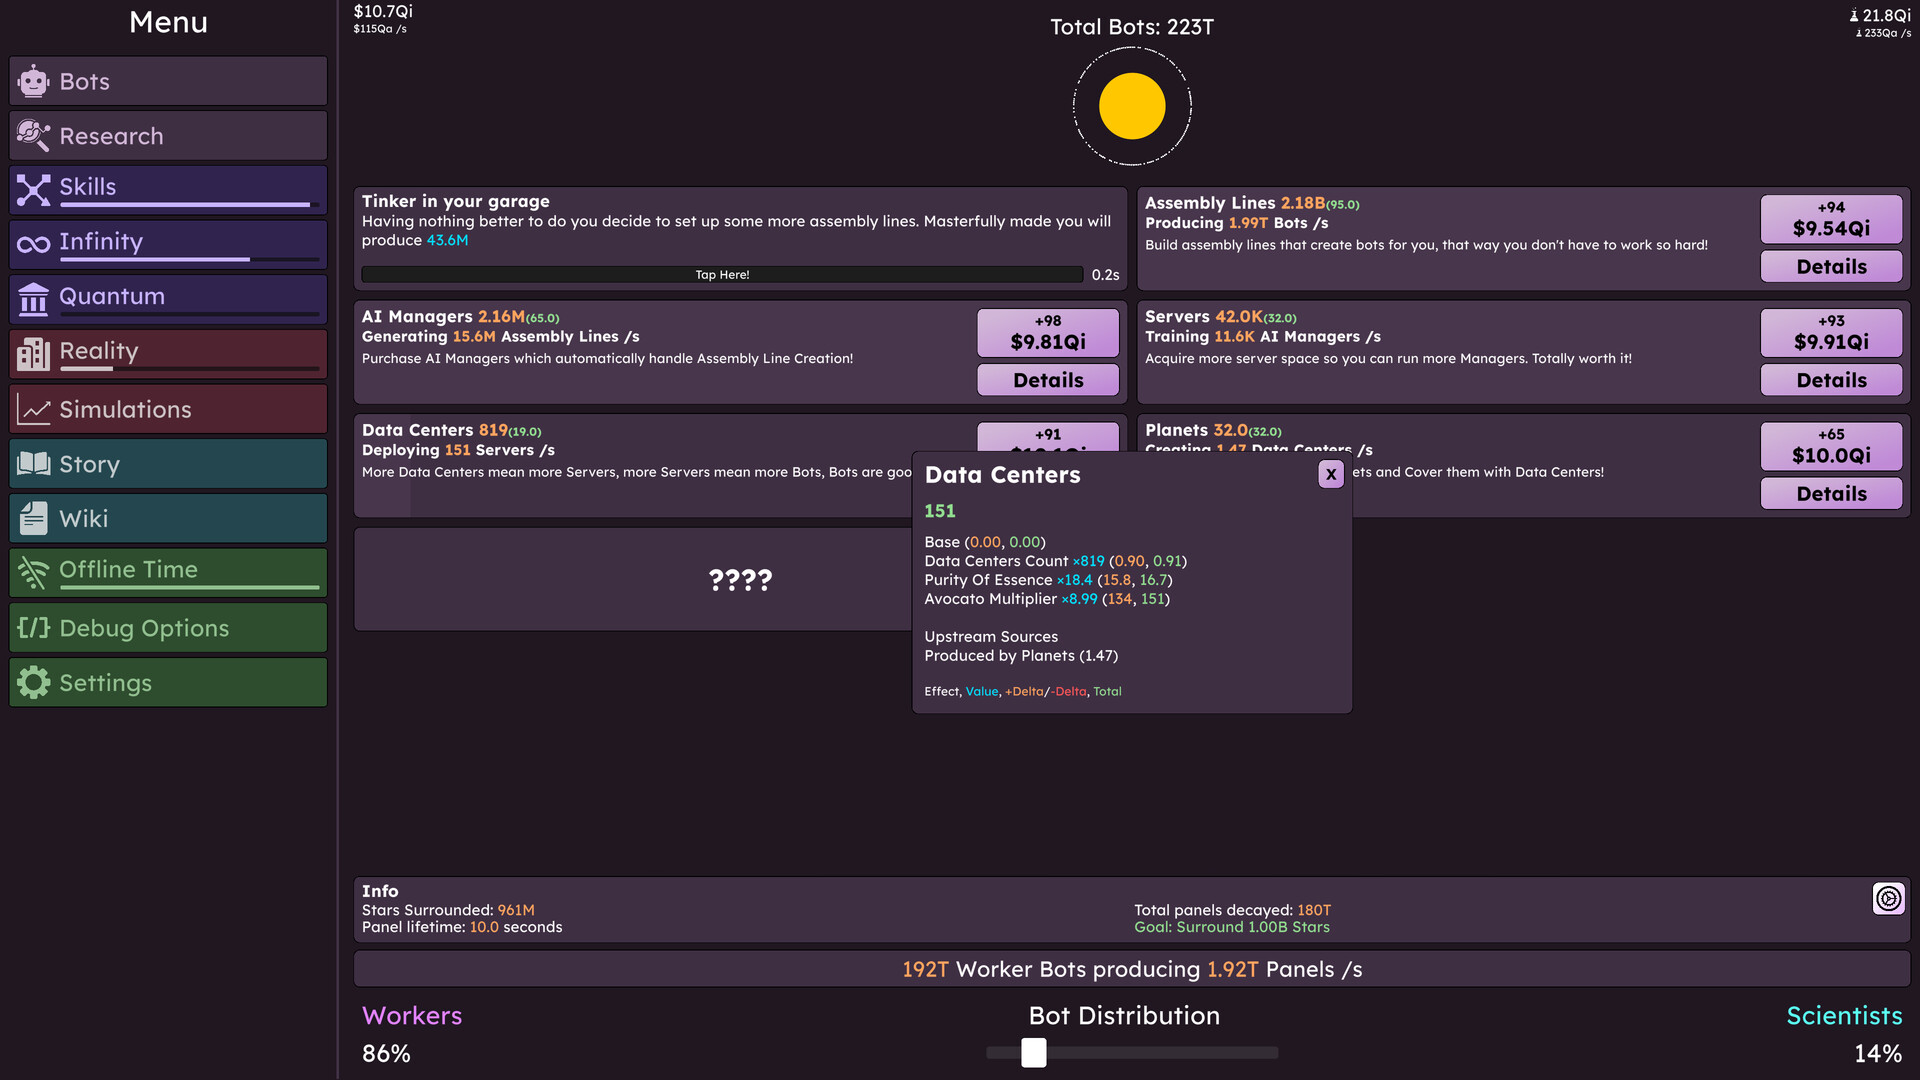This screenshot has width=1920, height=1080.
Task: Open Details for AI Managers
Action: pyautogui.click(x=1047, y=380)
